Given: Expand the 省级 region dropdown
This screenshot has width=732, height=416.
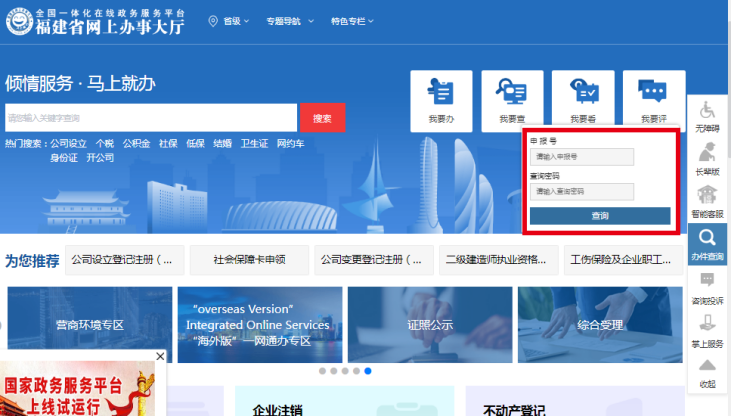Looking at the screenshot, I should click(229, 21).
